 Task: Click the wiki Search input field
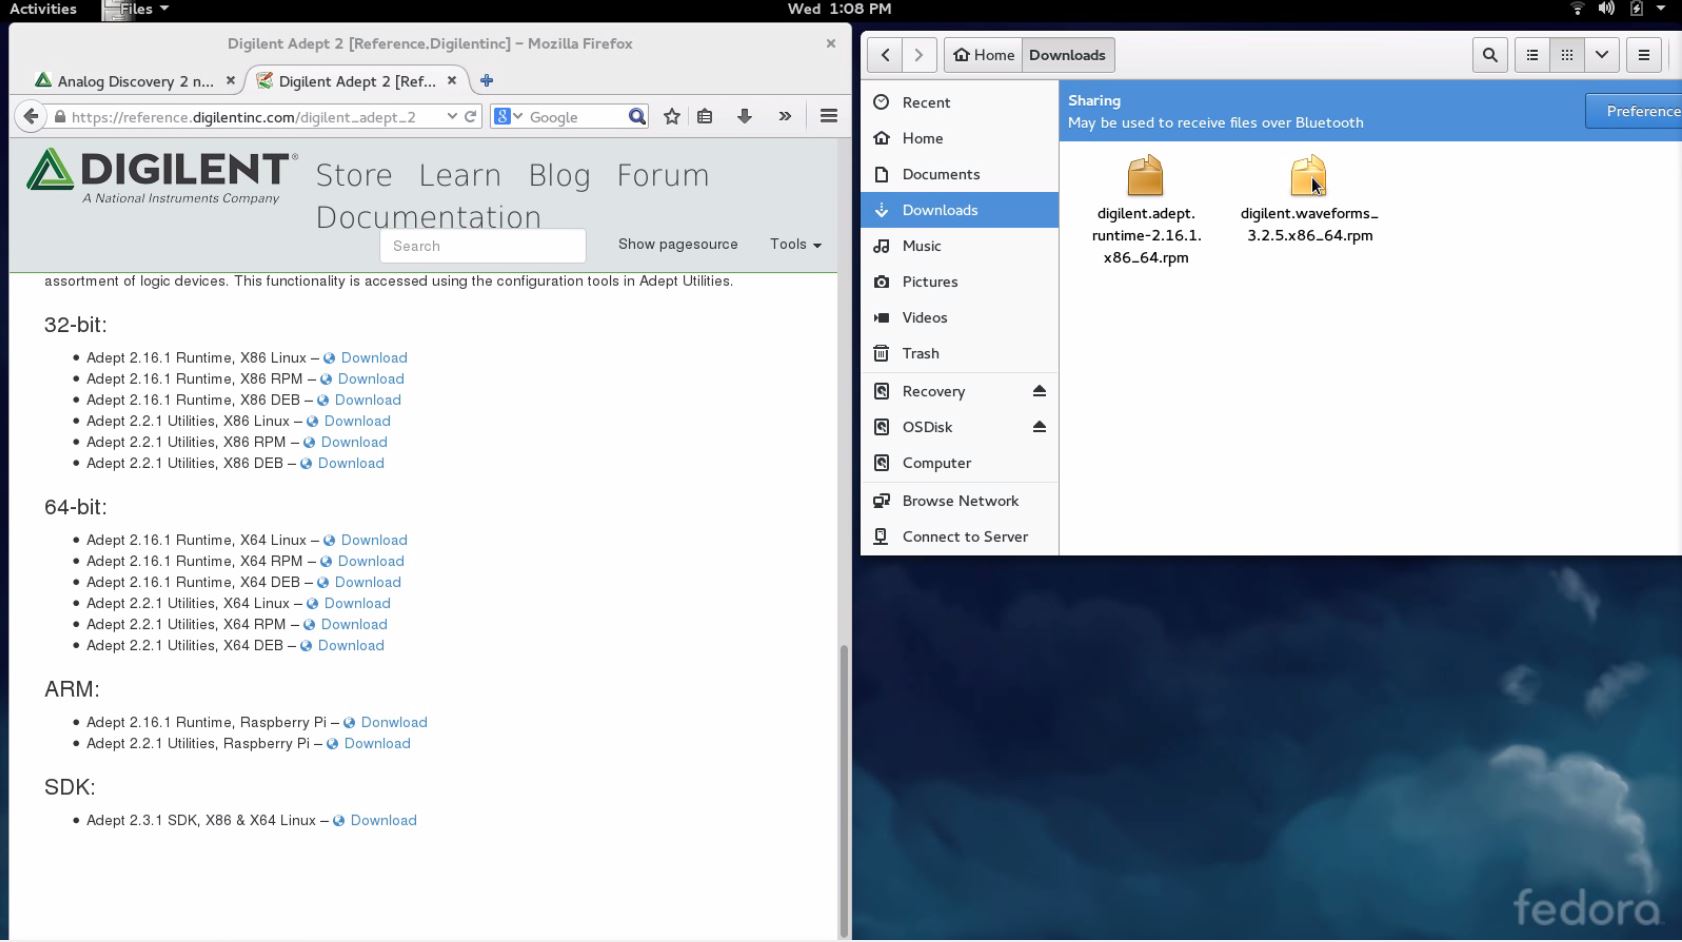[483, 246]
